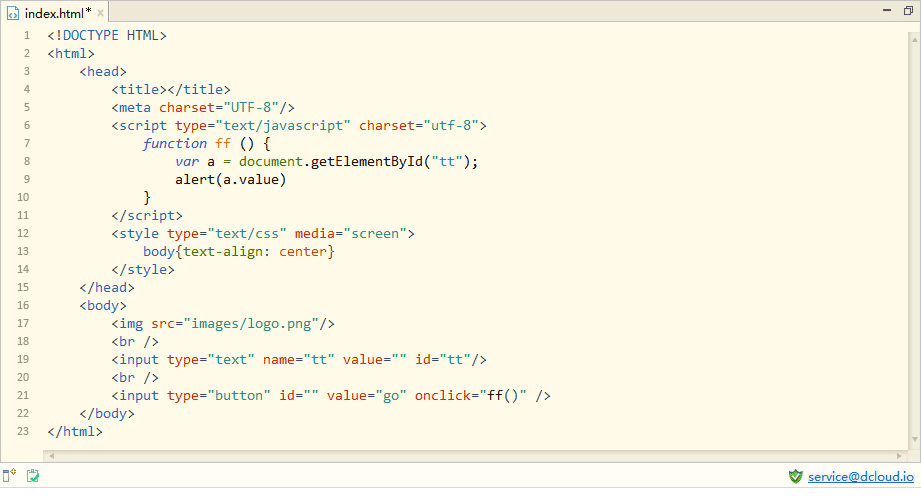Click line number 7 in the gutter
Image resolution: width=921 pixels, height=499 pixels.
pyautogui.click(x=26, y=143)
